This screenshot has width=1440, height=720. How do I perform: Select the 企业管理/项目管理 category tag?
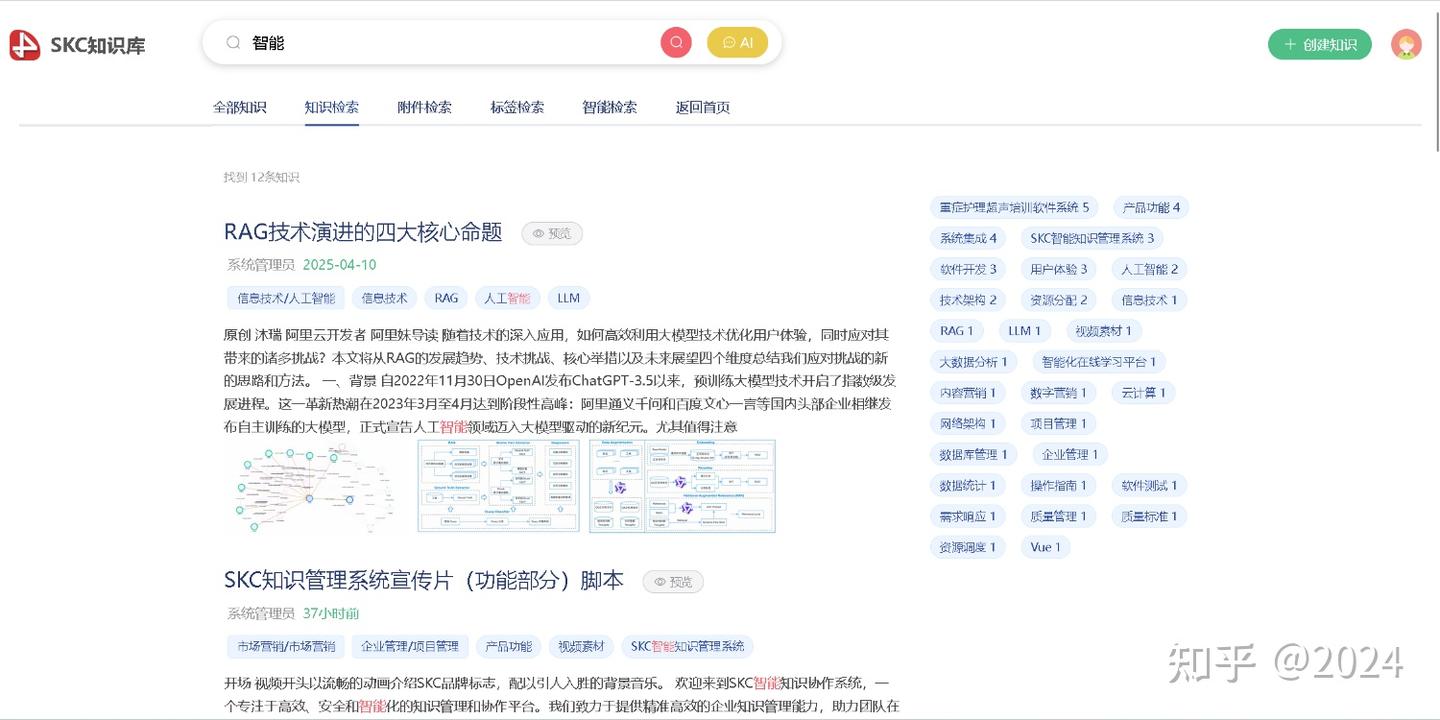[410, 646]
